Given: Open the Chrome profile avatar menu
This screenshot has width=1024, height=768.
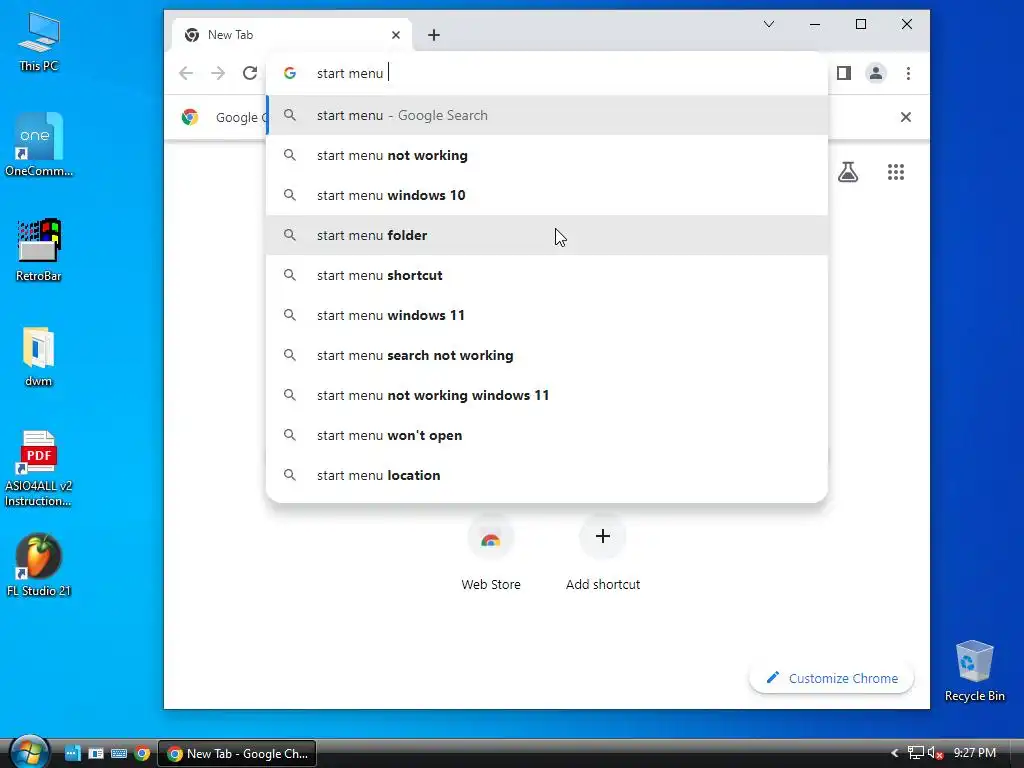Looking at the screenshot, I should point(876,73).
